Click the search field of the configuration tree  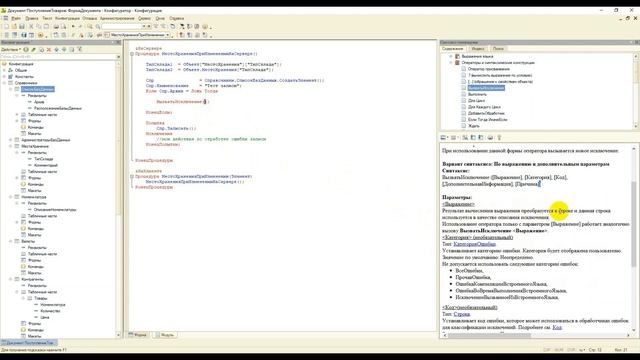58,57
